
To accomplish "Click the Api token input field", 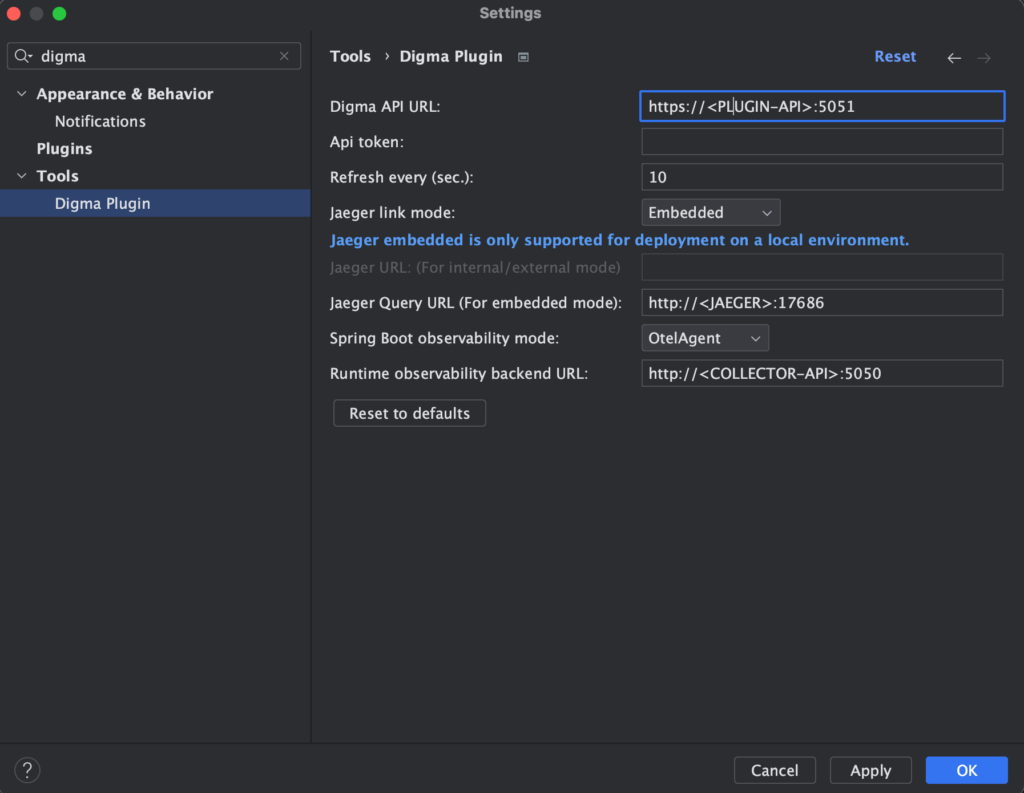I will tap(822, 142).
